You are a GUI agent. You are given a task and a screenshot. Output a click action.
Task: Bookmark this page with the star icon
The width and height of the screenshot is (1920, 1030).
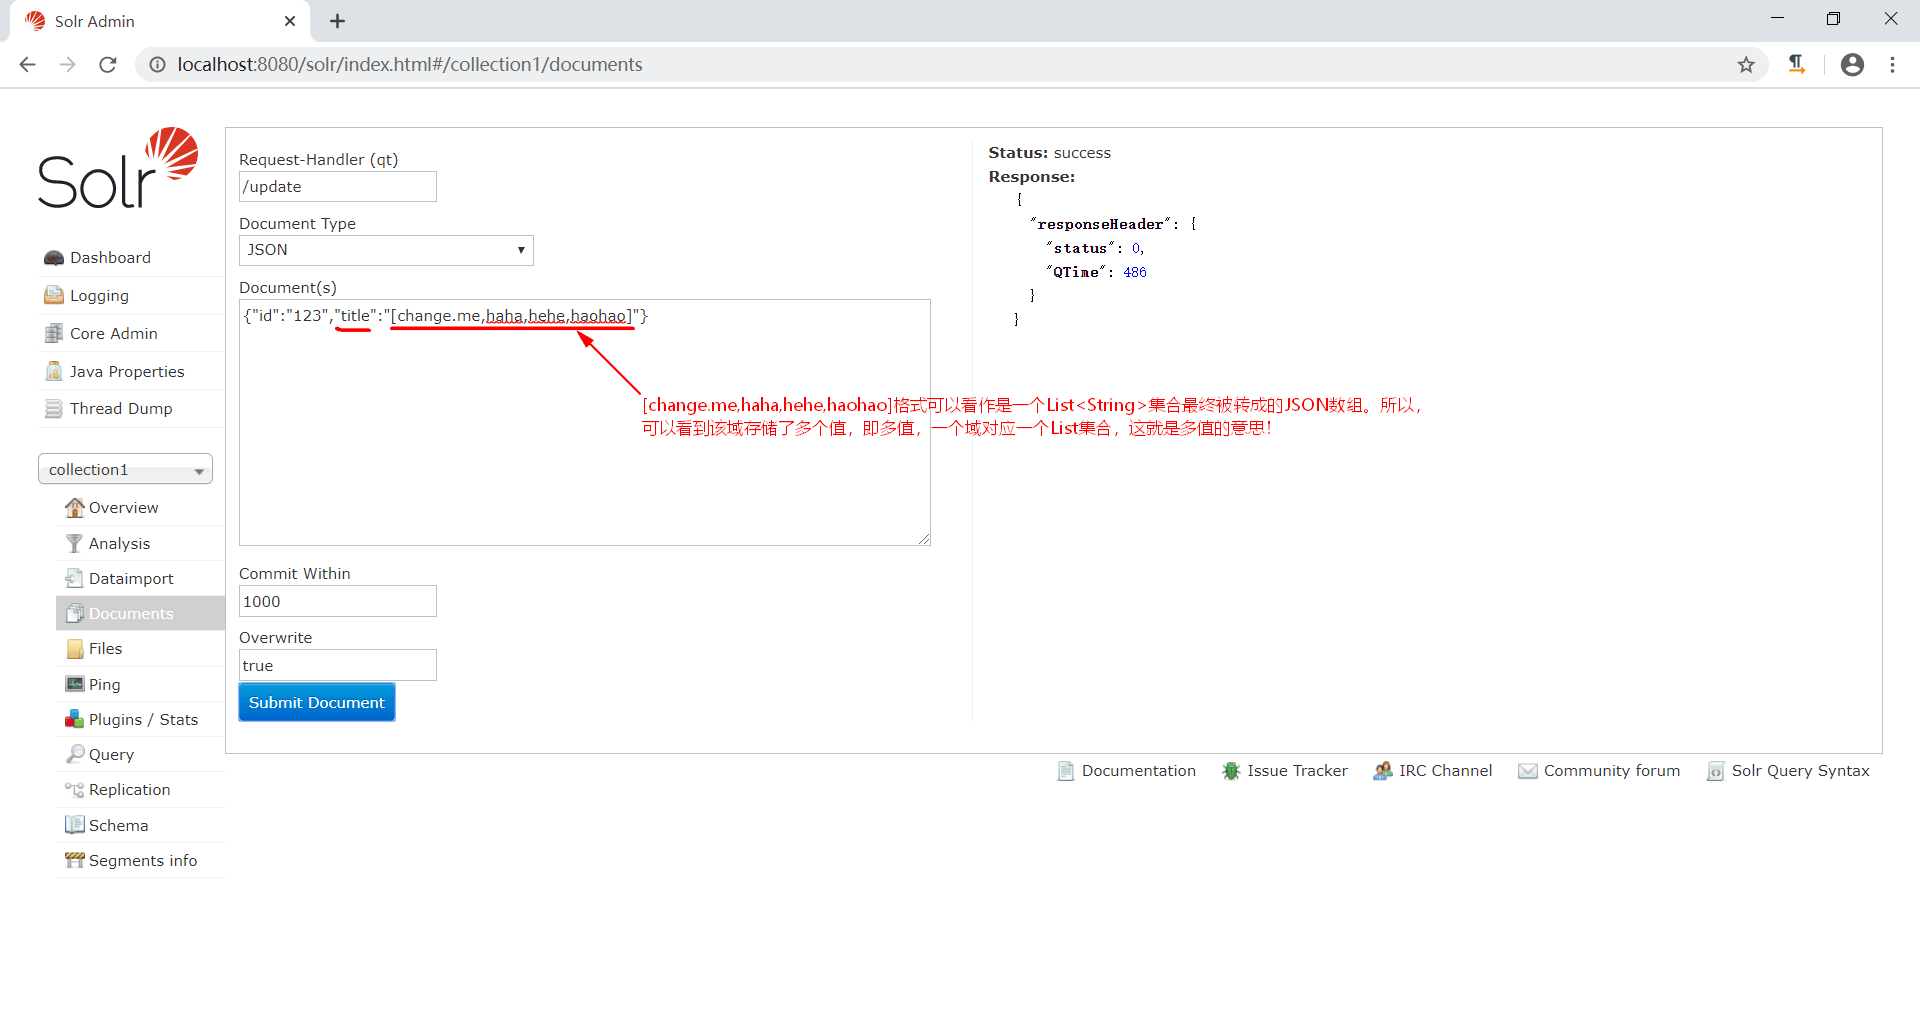[1746, 64]
